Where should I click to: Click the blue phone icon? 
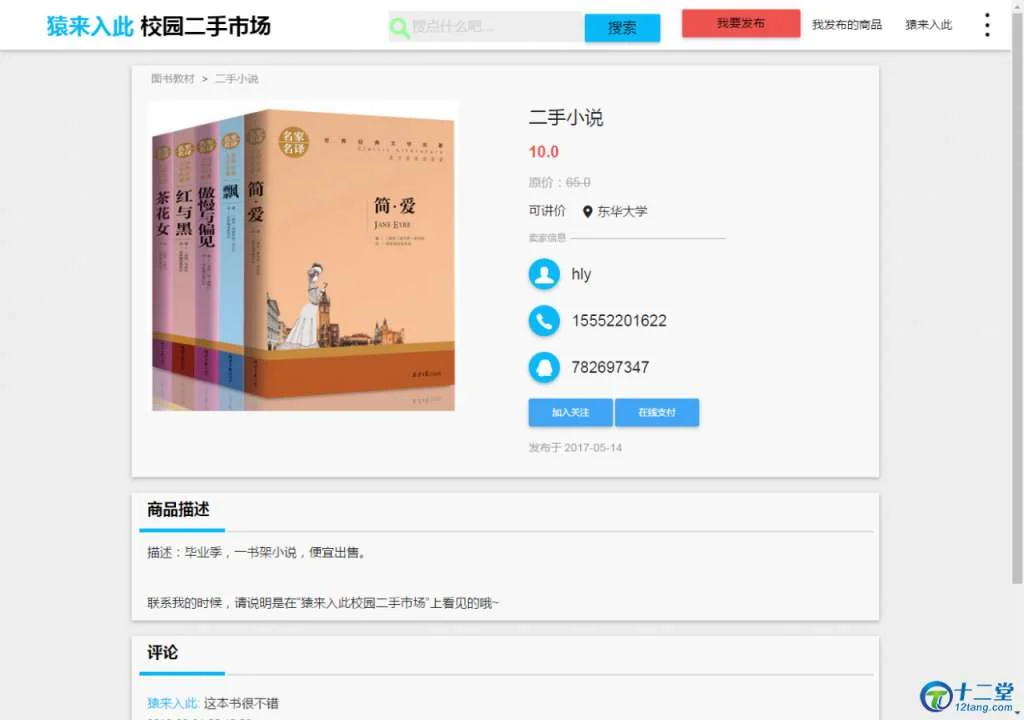(544, 321)
